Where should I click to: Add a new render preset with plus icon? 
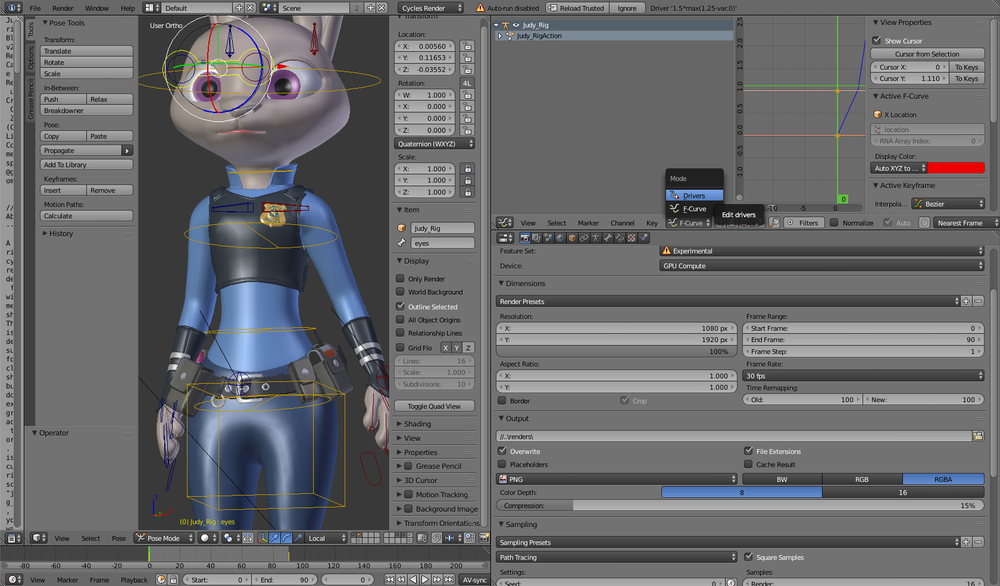pos(966,301)
